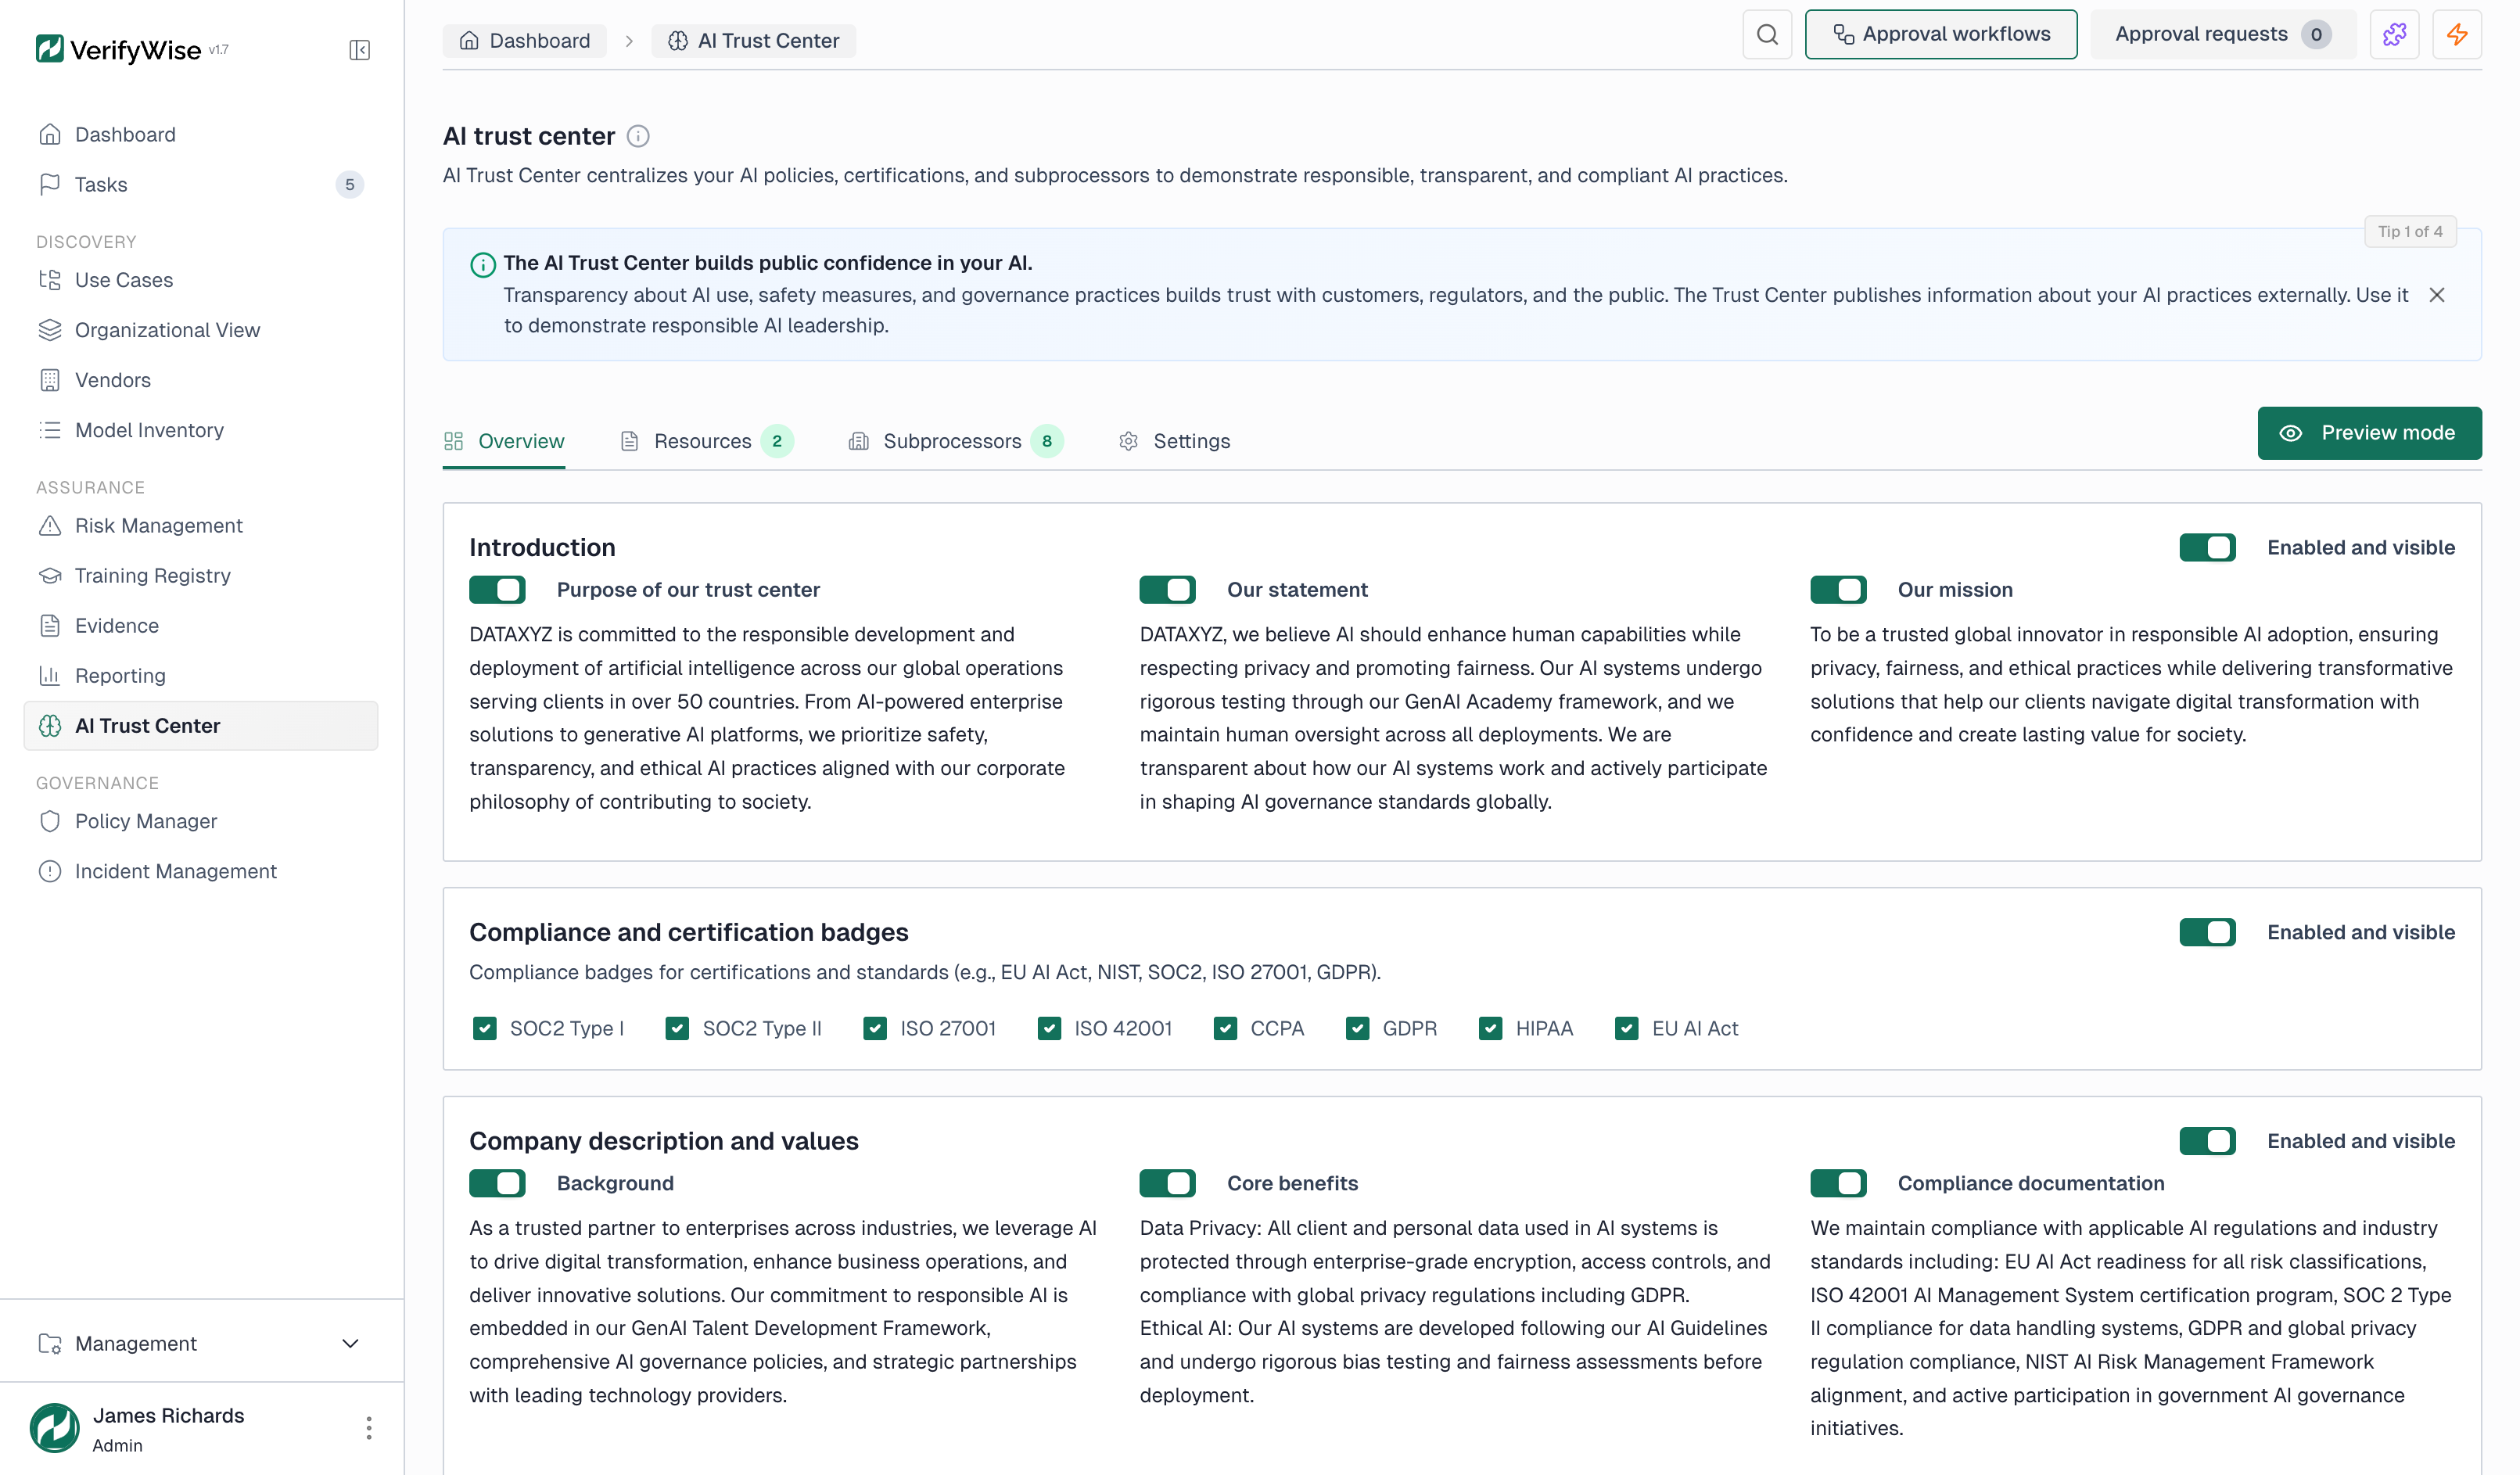Switch to the Subprocessors tab
The image size is (2520, 1475).
point(952,441)
